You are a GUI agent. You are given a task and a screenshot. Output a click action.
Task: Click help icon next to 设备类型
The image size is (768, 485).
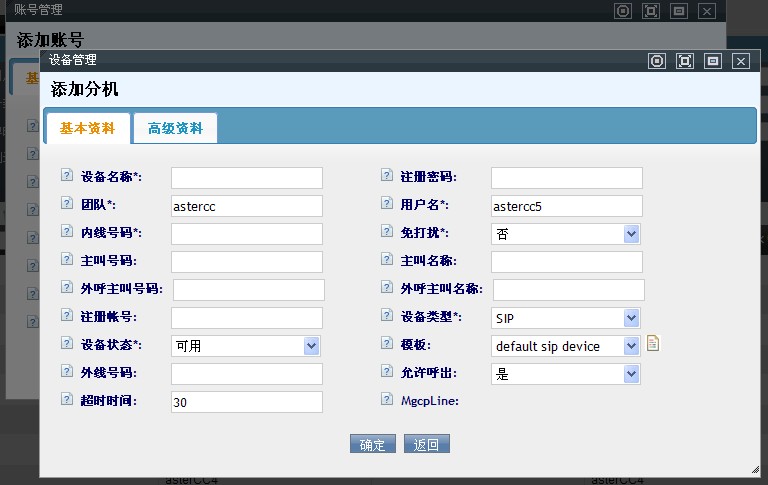coord(387,316)
